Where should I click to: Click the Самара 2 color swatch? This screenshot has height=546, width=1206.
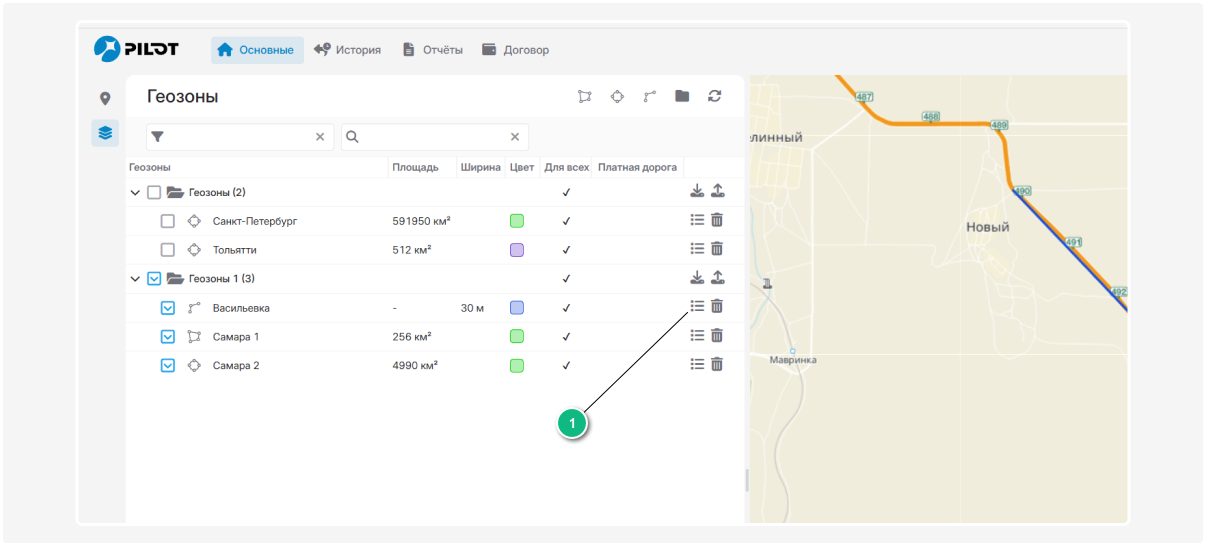pyautogui.click(x=517, y=366)
